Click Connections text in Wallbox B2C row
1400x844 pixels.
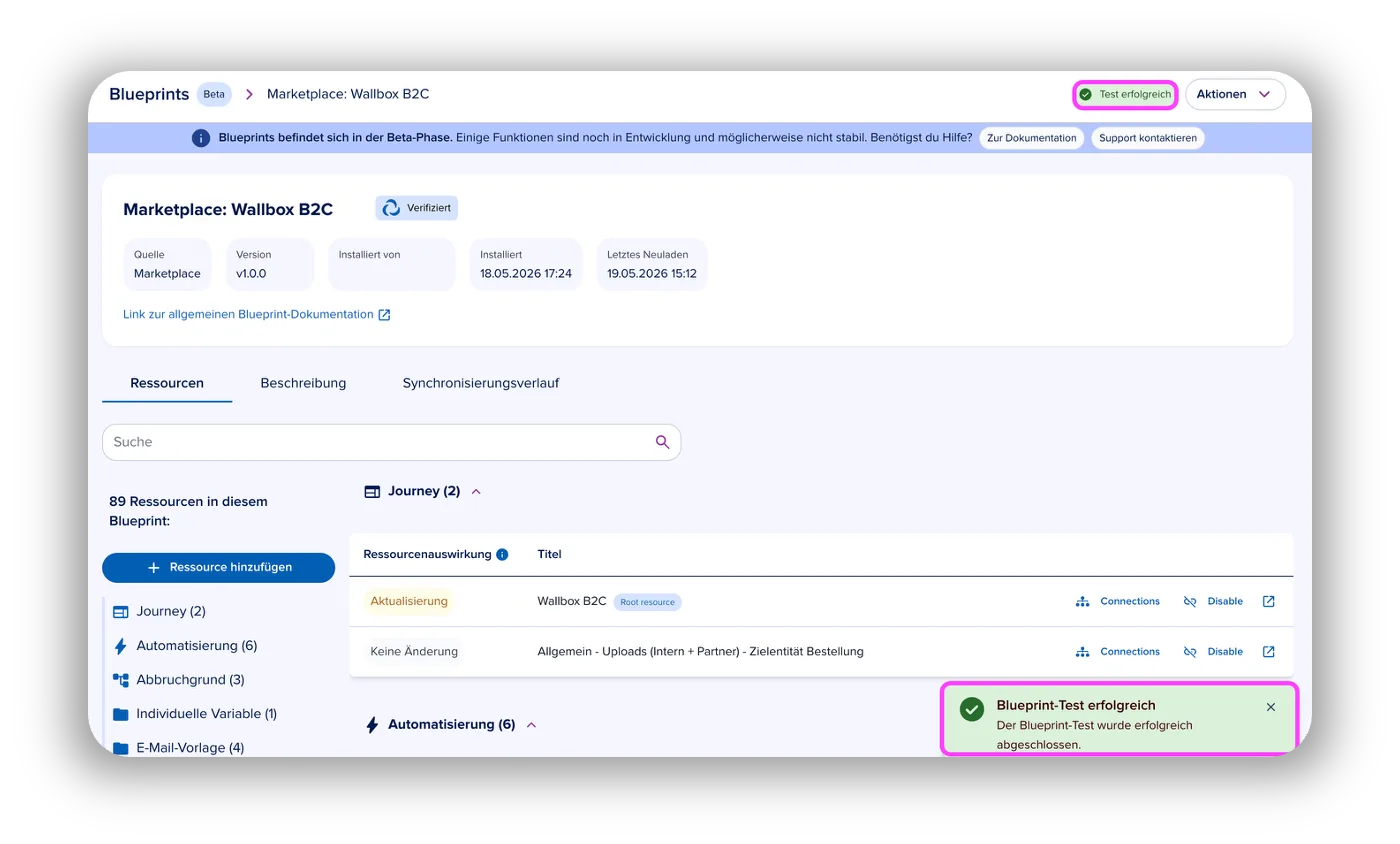(1130, 601)
